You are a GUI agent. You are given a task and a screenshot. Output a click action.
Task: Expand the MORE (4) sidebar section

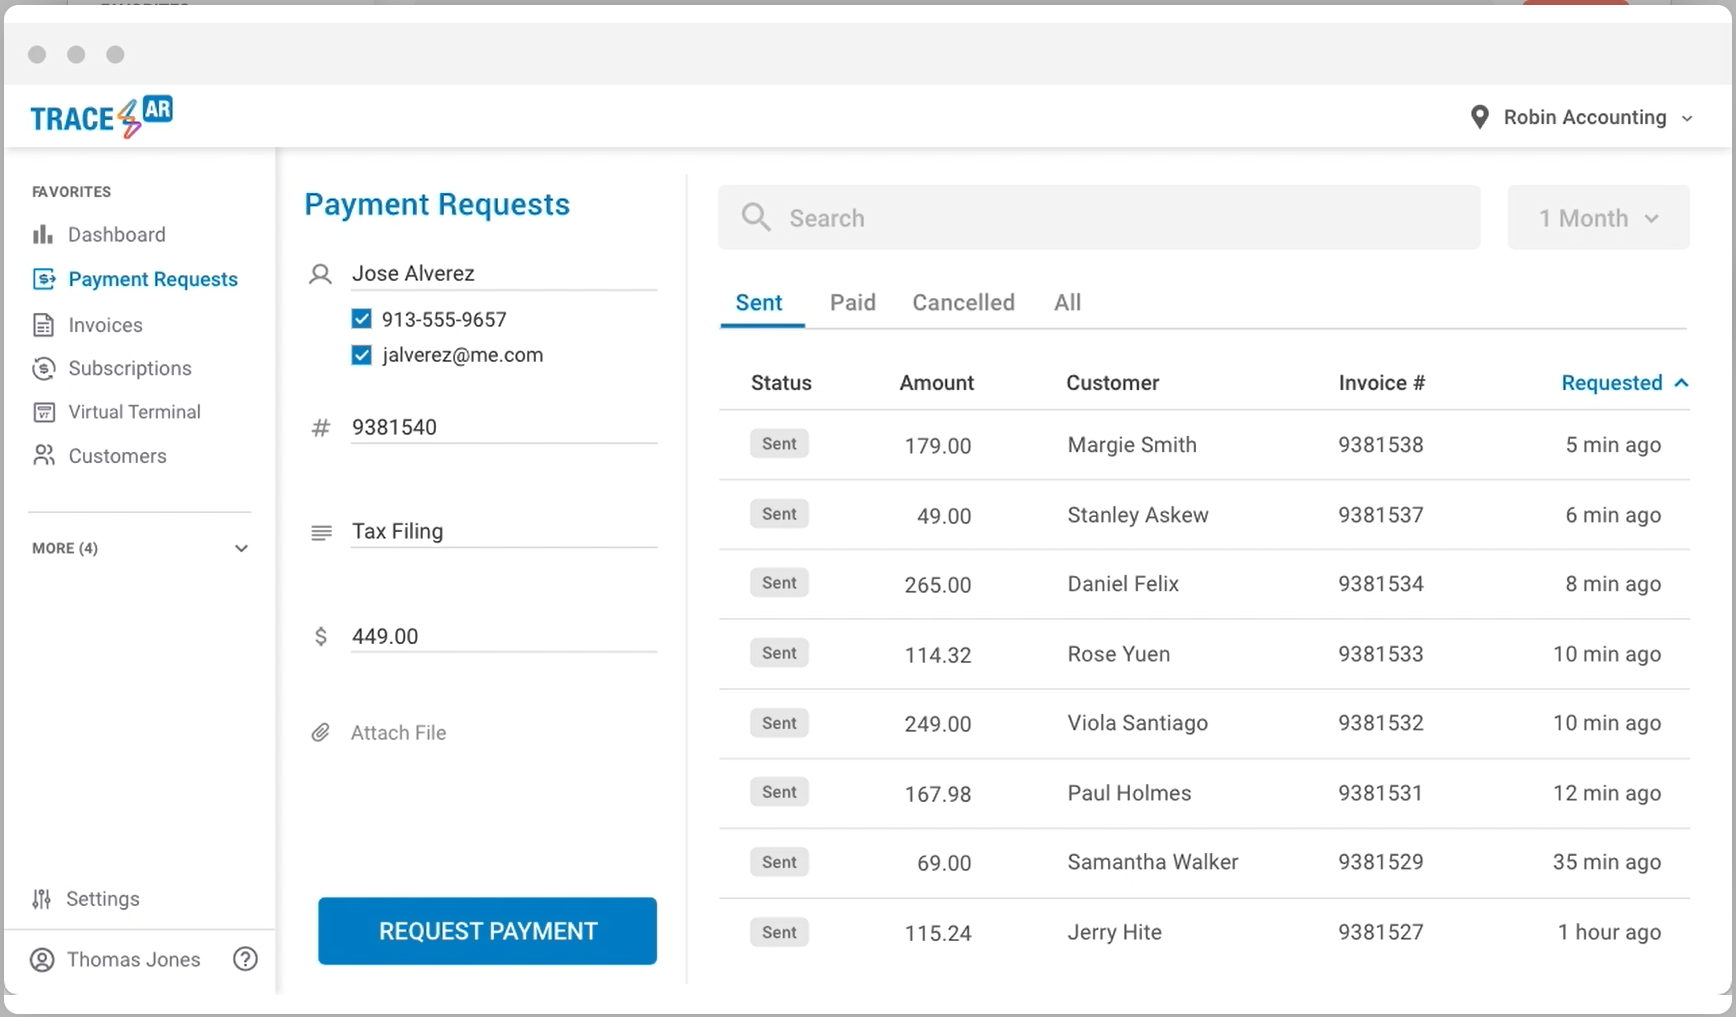click(140, 548)
